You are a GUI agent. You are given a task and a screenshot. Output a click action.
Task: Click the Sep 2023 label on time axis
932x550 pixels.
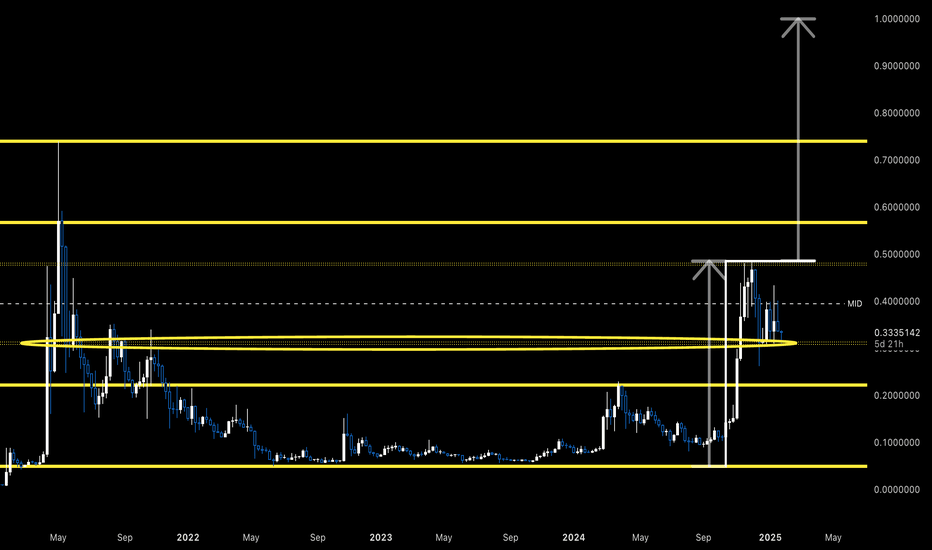pos(511,538)
